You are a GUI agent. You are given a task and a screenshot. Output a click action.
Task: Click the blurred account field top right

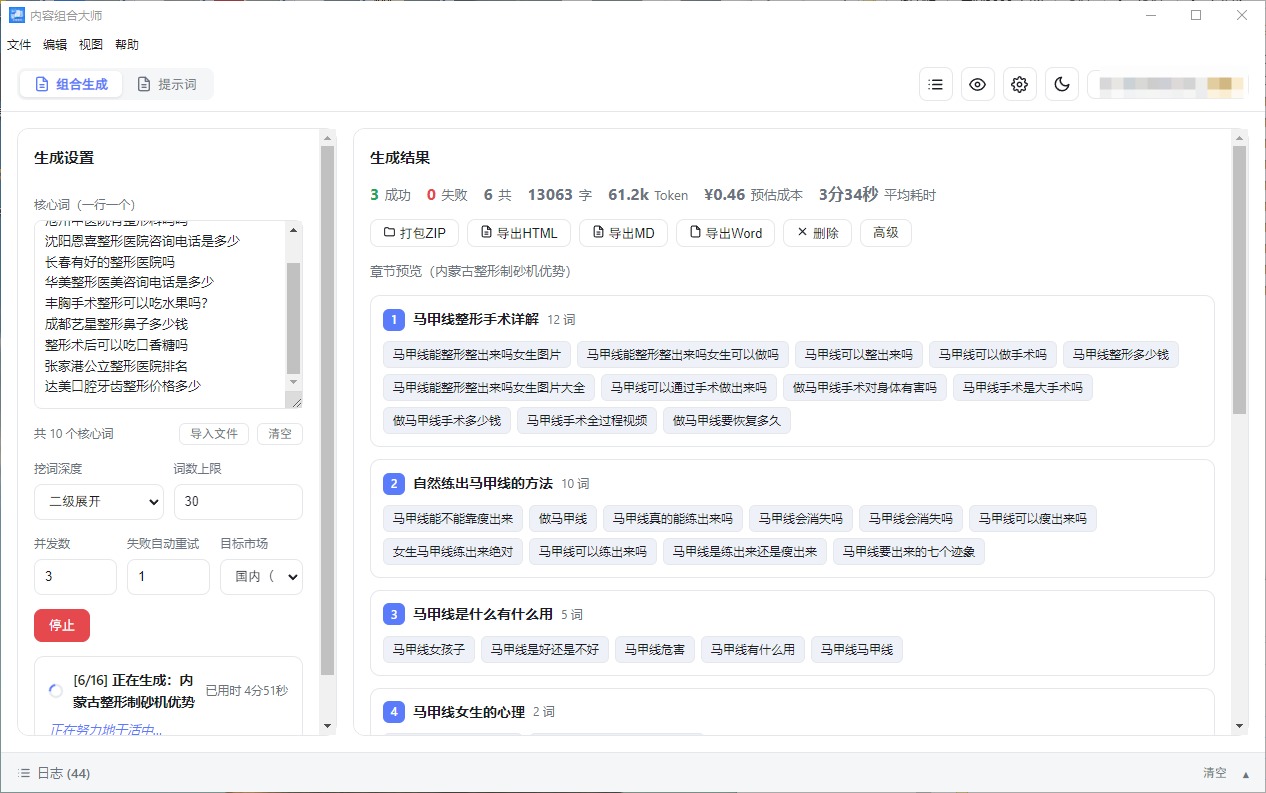[x=1167, y=84]
